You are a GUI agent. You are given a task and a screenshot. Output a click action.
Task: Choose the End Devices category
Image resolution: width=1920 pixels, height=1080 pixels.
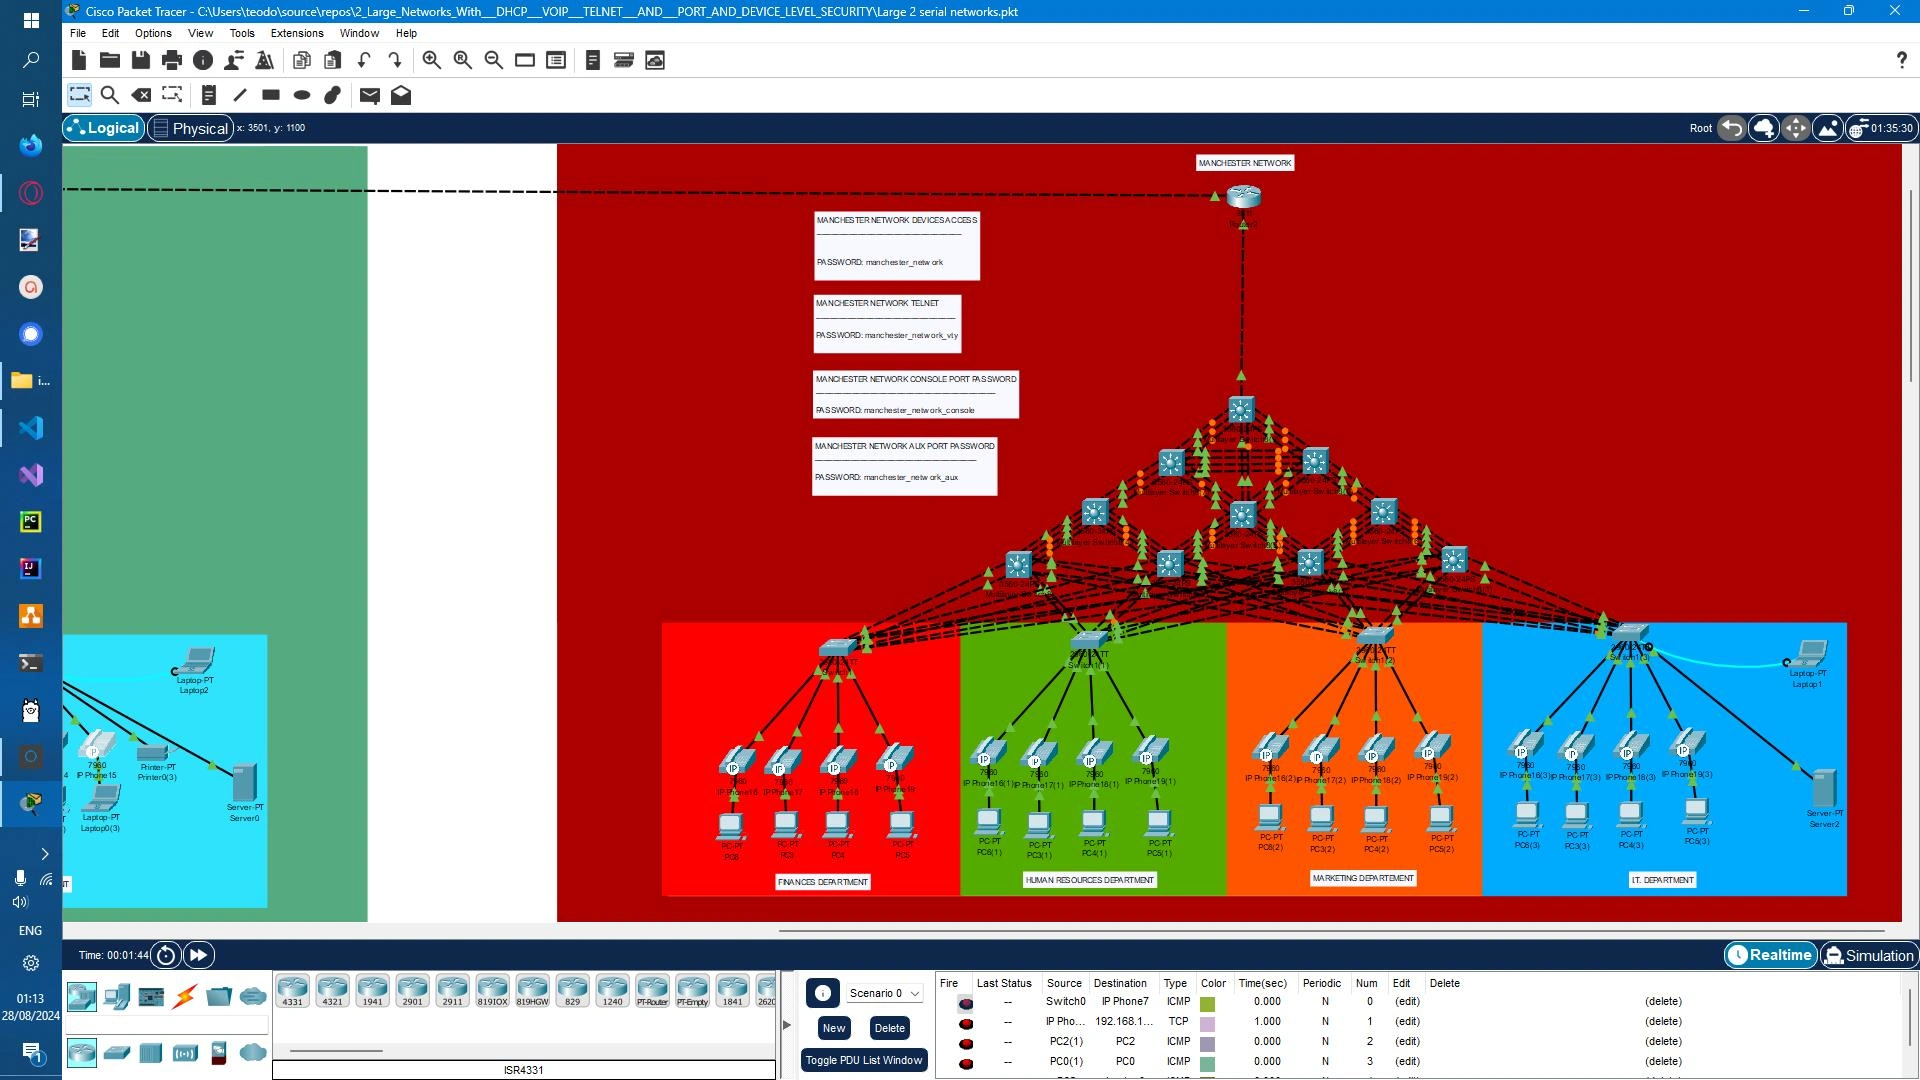coord(117,996)
